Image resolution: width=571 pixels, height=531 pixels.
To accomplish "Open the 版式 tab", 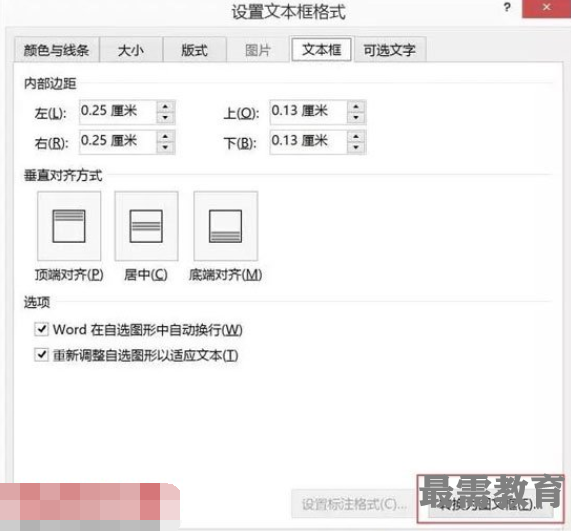I will pos(194,50).
